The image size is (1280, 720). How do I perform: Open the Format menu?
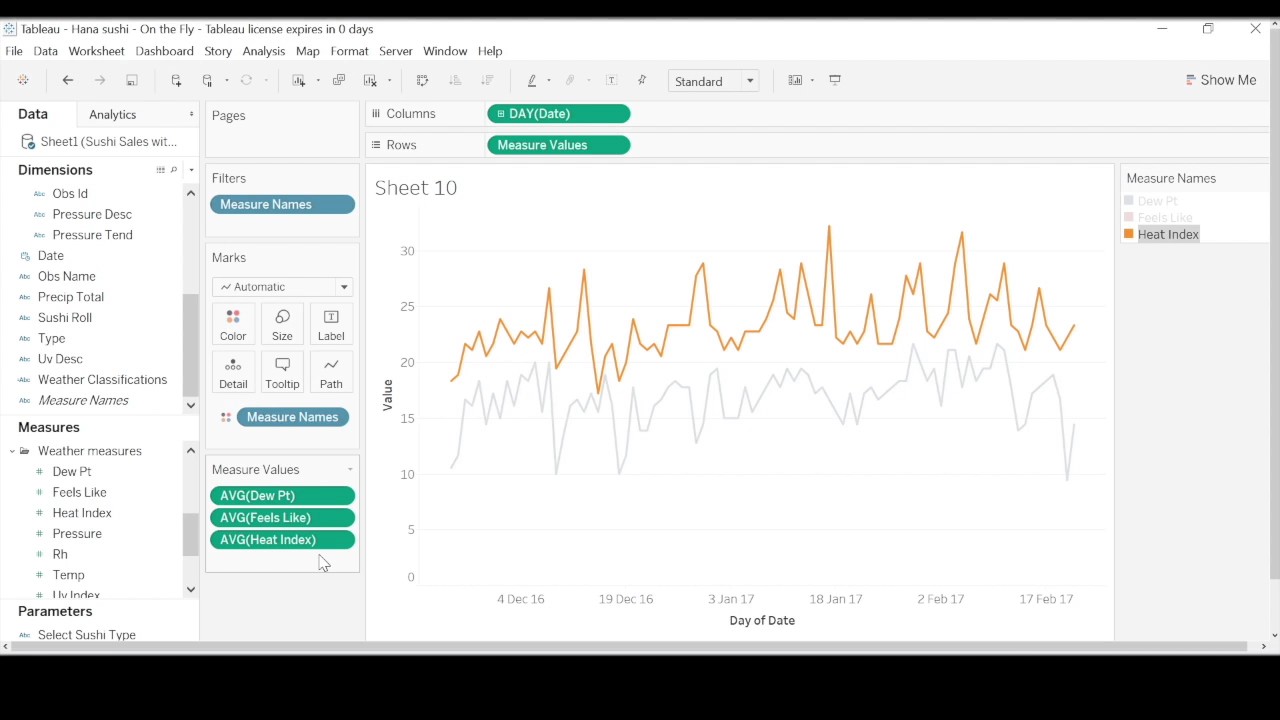(x=349, y=51)
